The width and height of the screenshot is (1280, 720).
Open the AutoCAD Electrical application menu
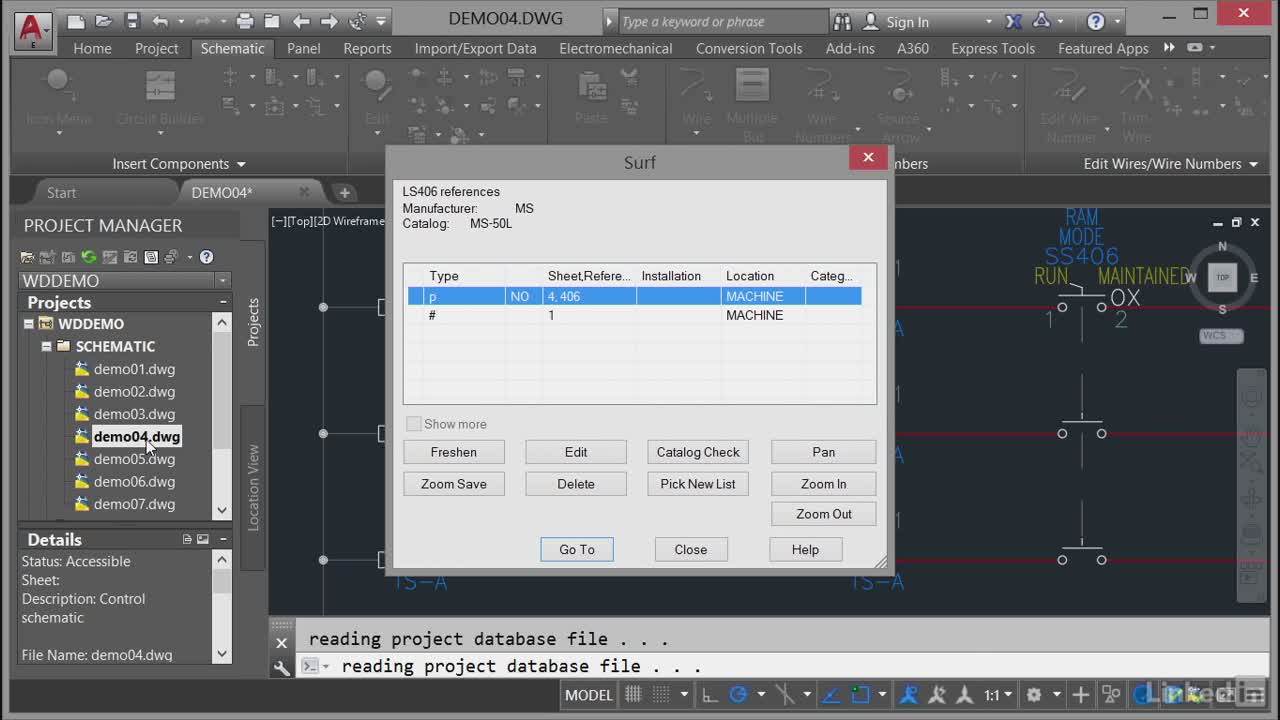(31, 30)
